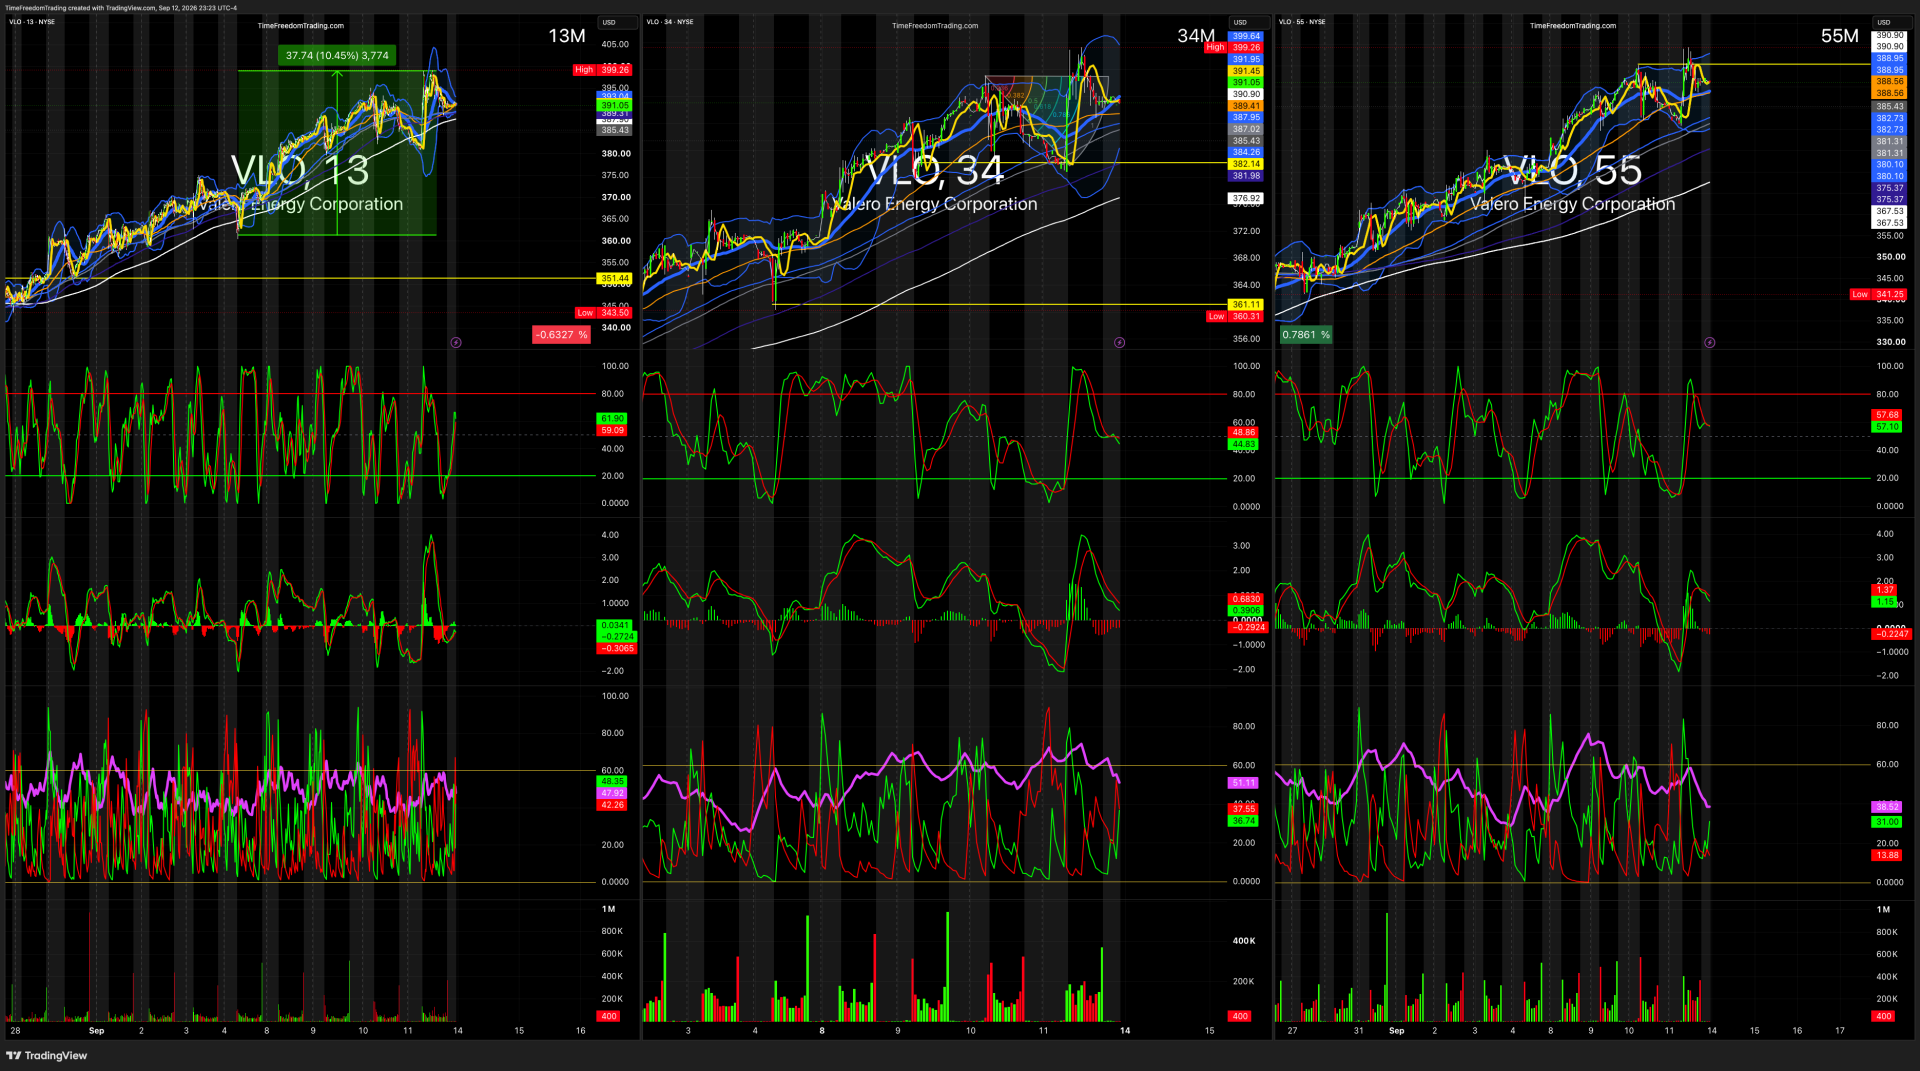Screen dimensions: 1920x1071
Task: Click the purple lightning icon on 55M chart
Action: pyautogui.click(x=1709, y=342)
